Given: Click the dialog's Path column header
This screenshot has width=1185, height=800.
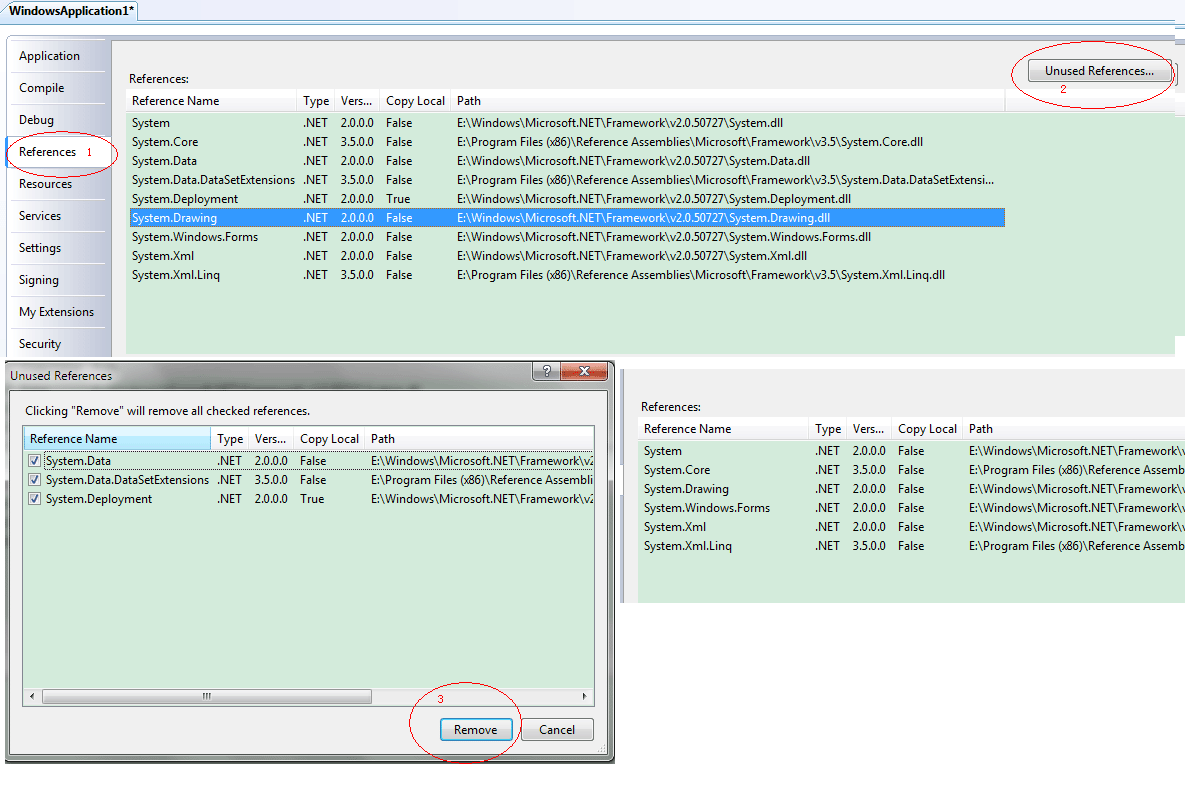Looking at the screenshot, I should pos(479,439).
